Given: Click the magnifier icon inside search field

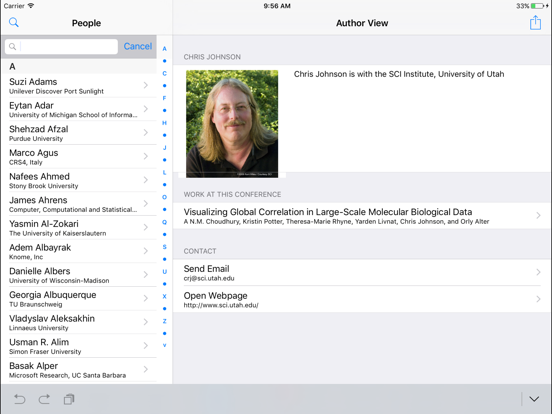Looking at the screenshot, I should pyautogui.click(x=12, y=46).
